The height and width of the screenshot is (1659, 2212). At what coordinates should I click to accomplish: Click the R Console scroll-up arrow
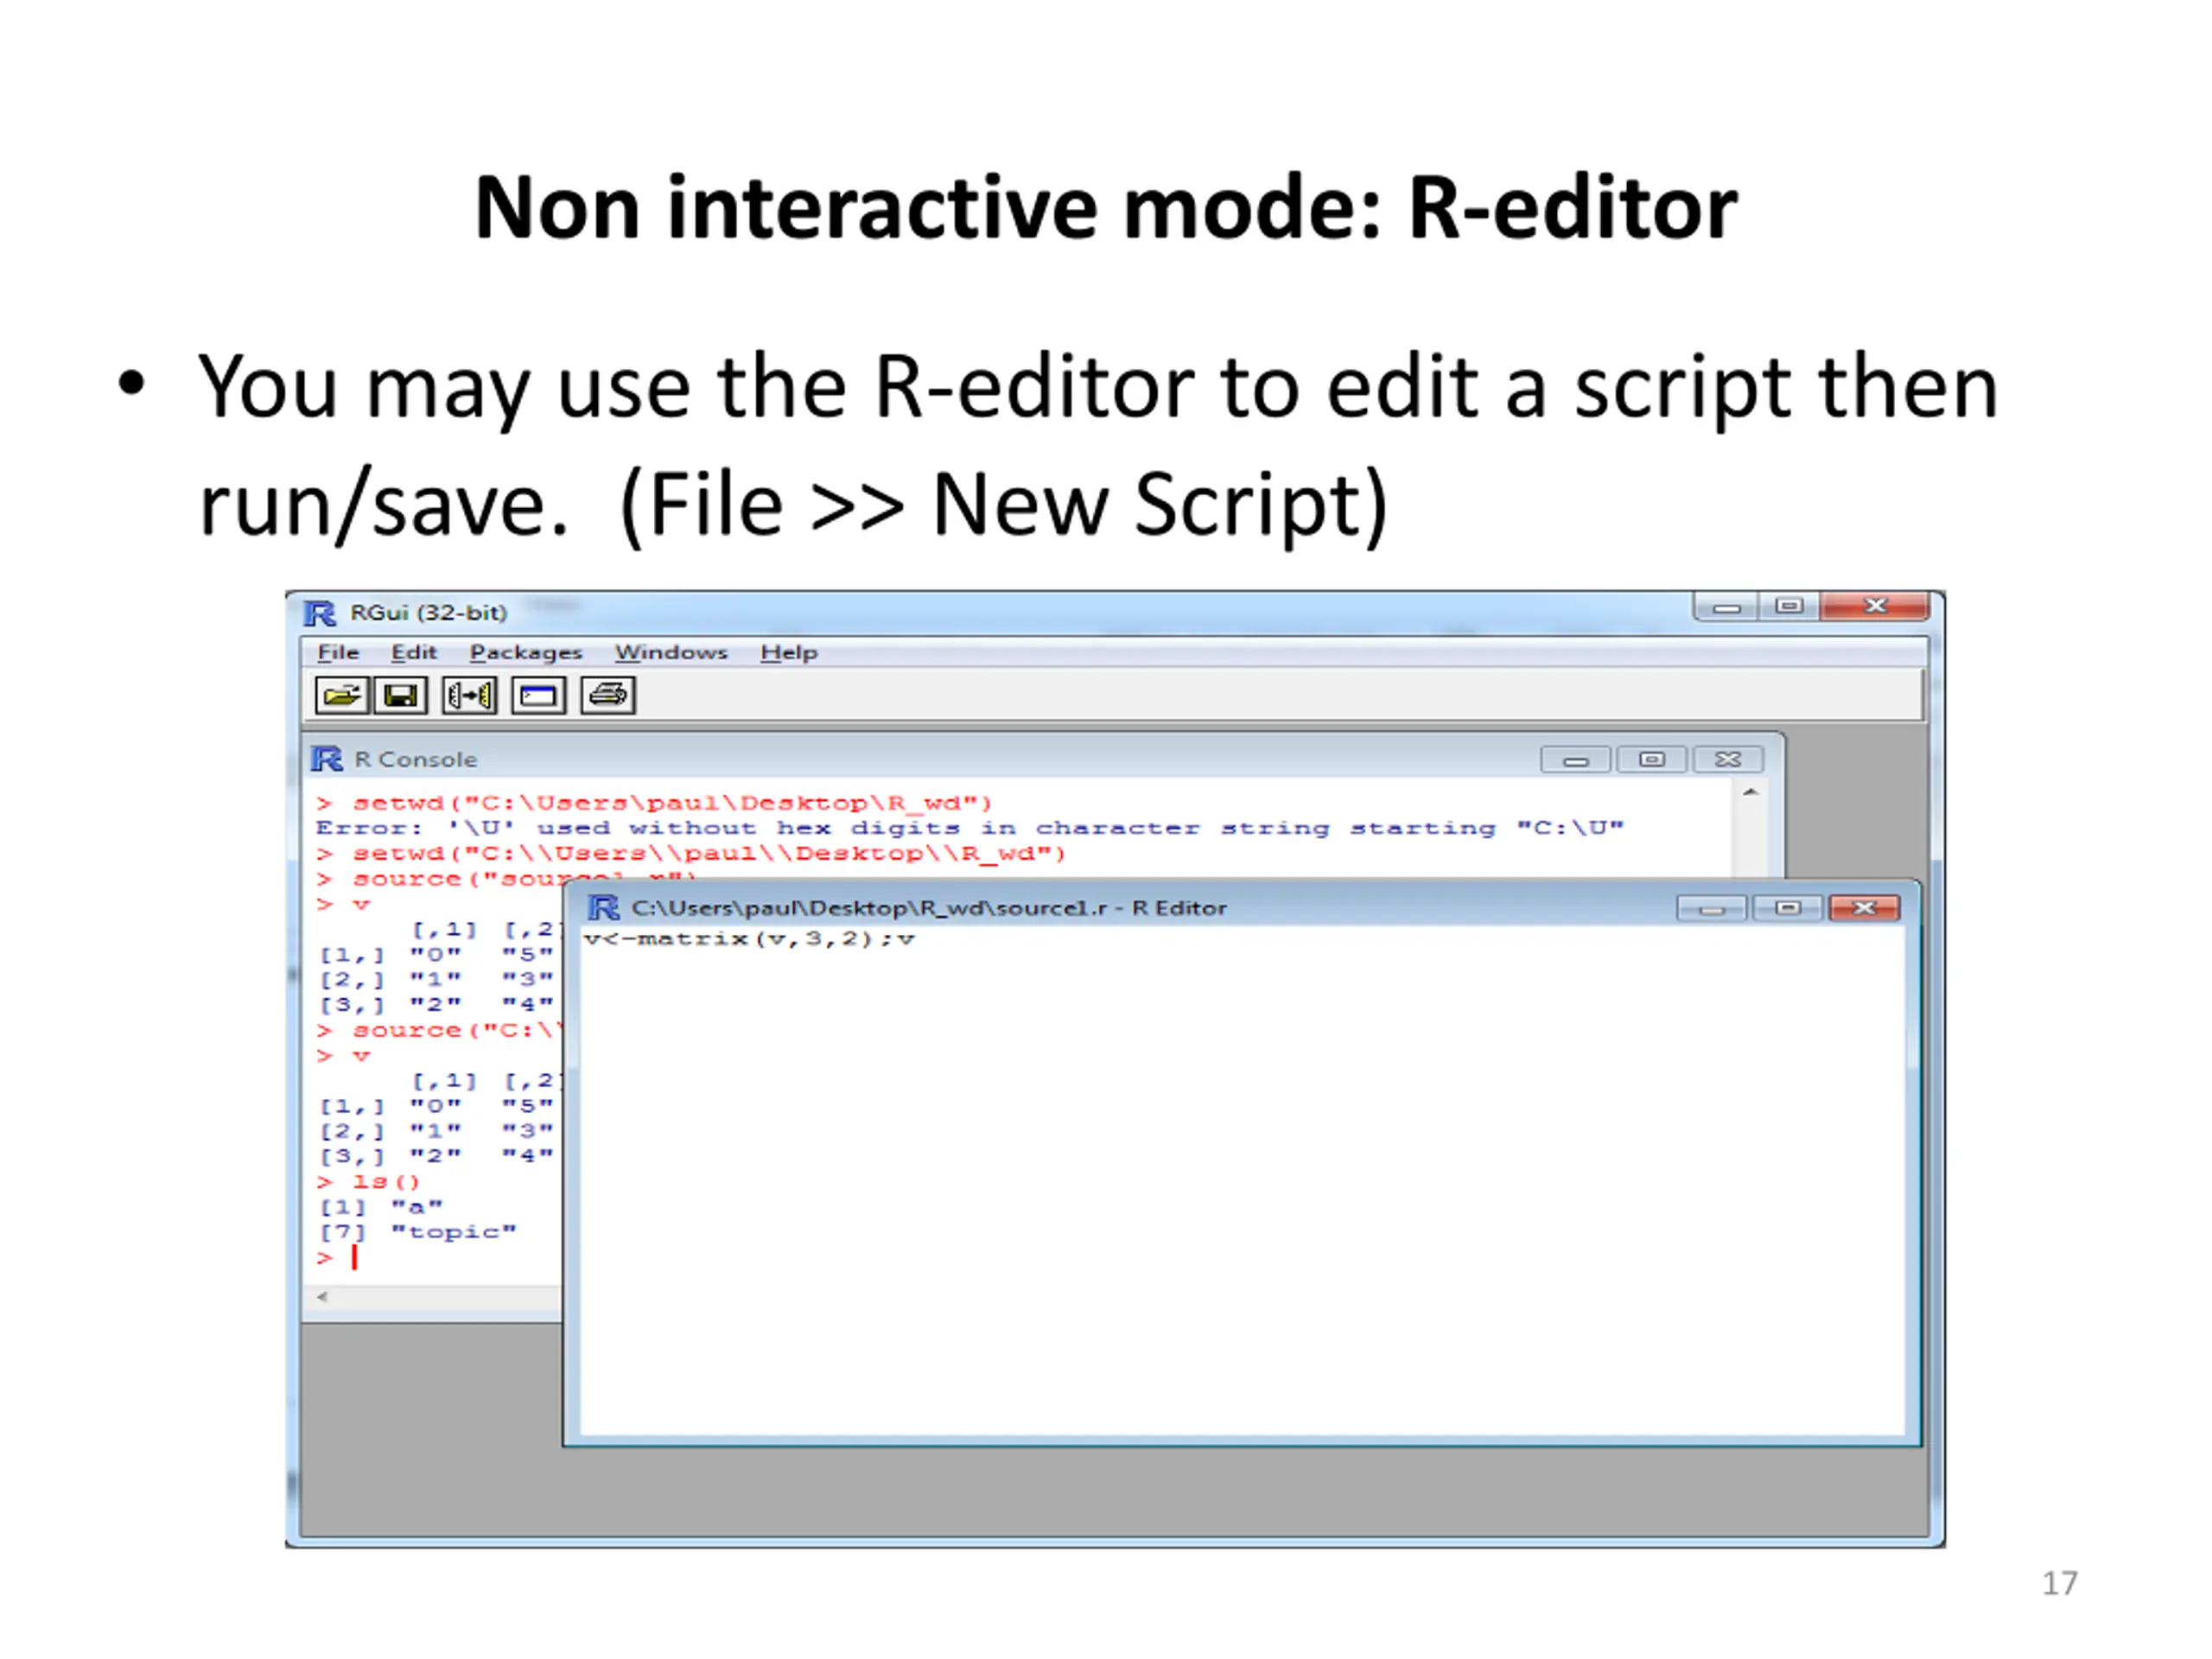pos(1750,793)
